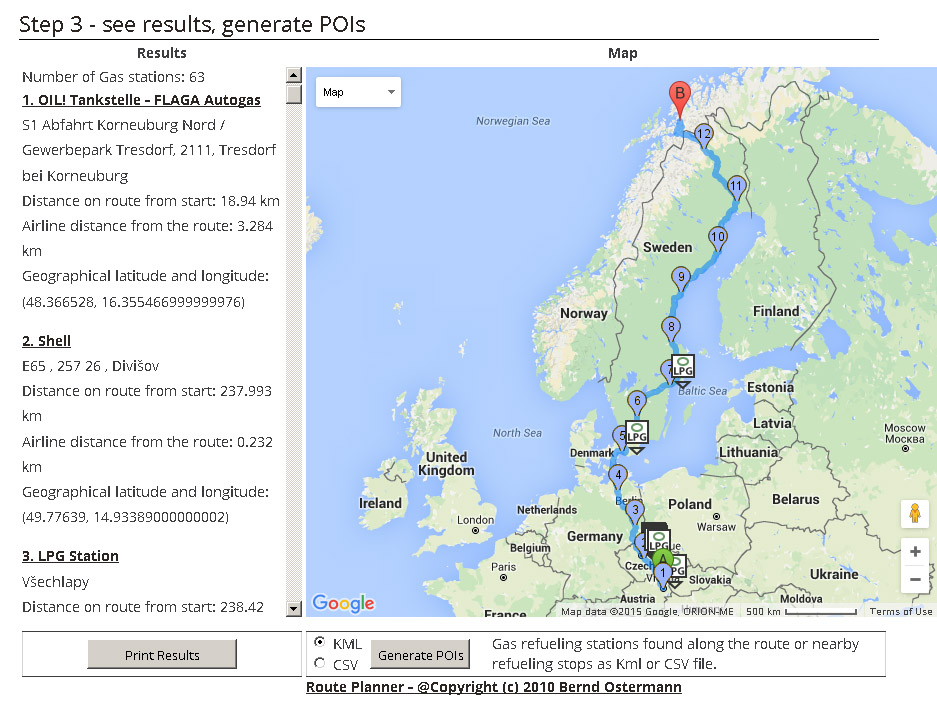Click the 'Všechlapy' address text
This screenshot has width=937, height=701.
coord(56,581)
